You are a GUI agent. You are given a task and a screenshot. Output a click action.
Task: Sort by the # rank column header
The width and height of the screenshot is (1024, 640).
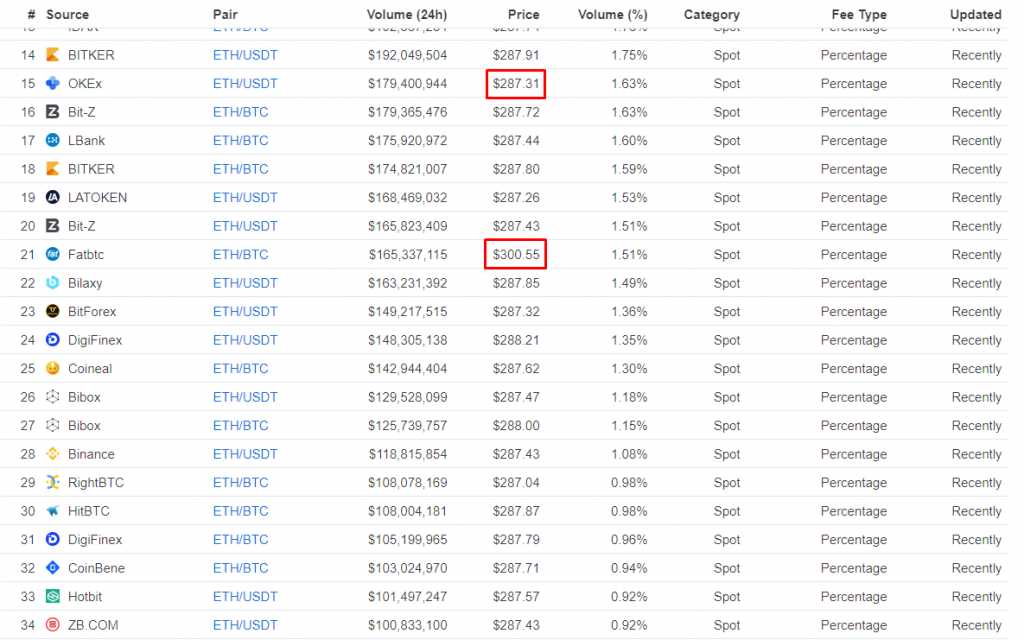(31, 14)
